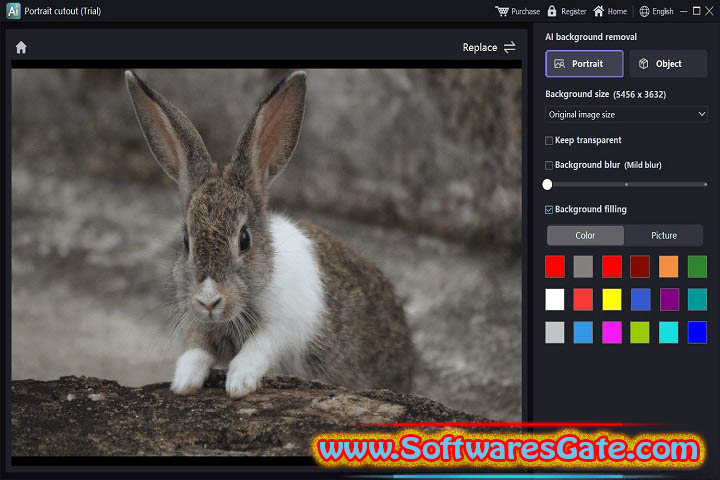Click the rabbit image preview
Viewport: 720px width, 480px height.
(x=266, y=262)
